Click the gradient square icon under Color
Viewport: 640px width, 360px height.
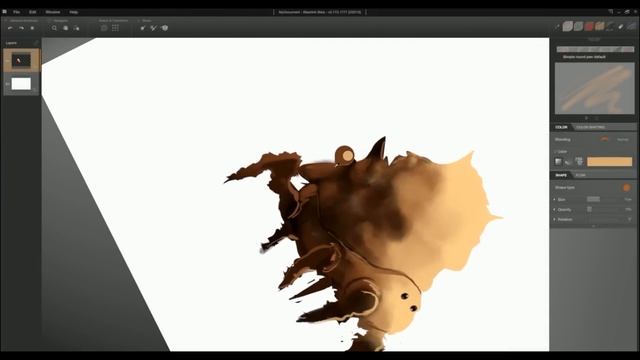pos(558,162)
